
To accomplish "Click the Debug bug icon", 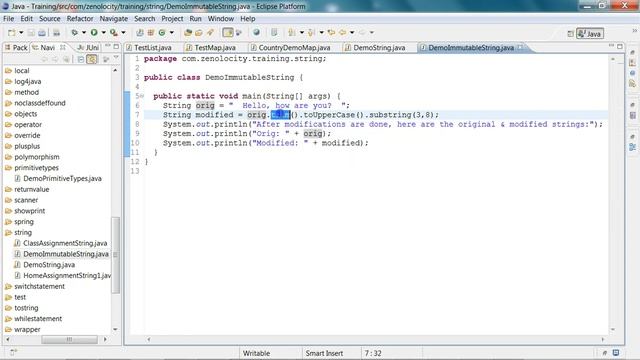I will [x=74, y=33].
